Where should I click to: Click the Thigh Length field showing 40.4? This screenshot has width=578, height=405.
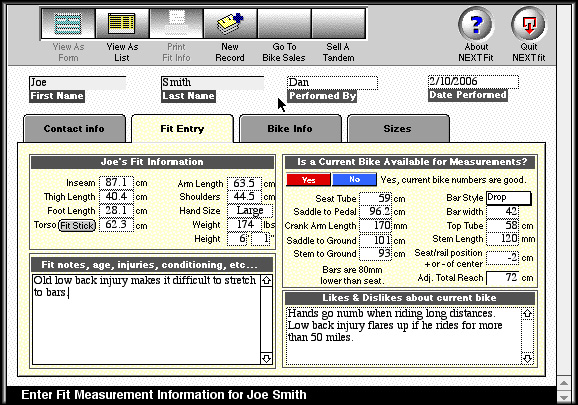tap(116, 196)
